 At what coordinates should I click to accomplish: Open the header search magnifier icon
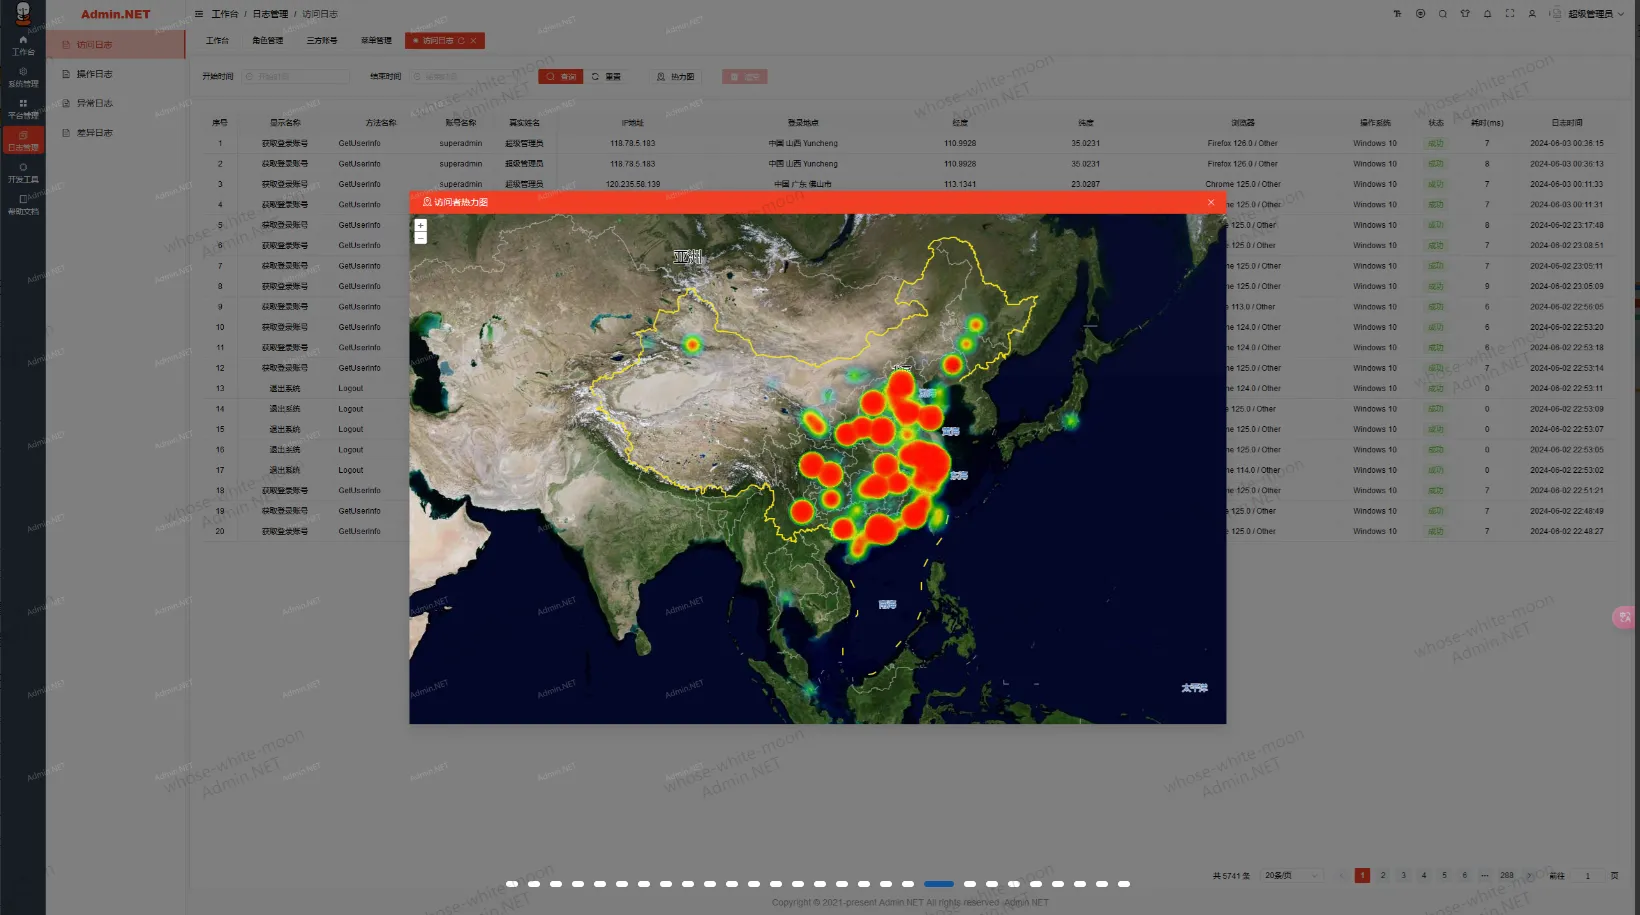pyautogui.click(x=1442, y=14)
